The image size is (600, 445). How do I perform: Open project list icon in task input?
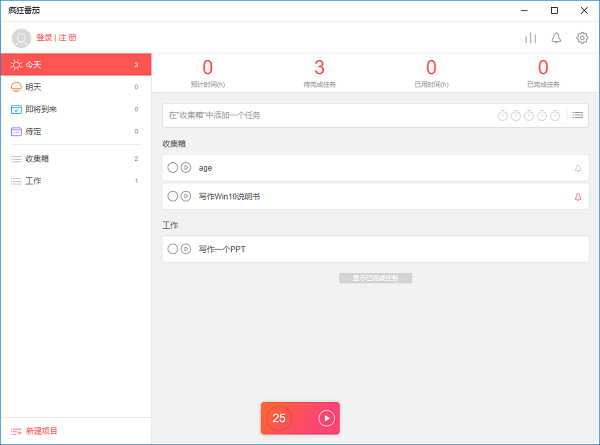(577, 115)
